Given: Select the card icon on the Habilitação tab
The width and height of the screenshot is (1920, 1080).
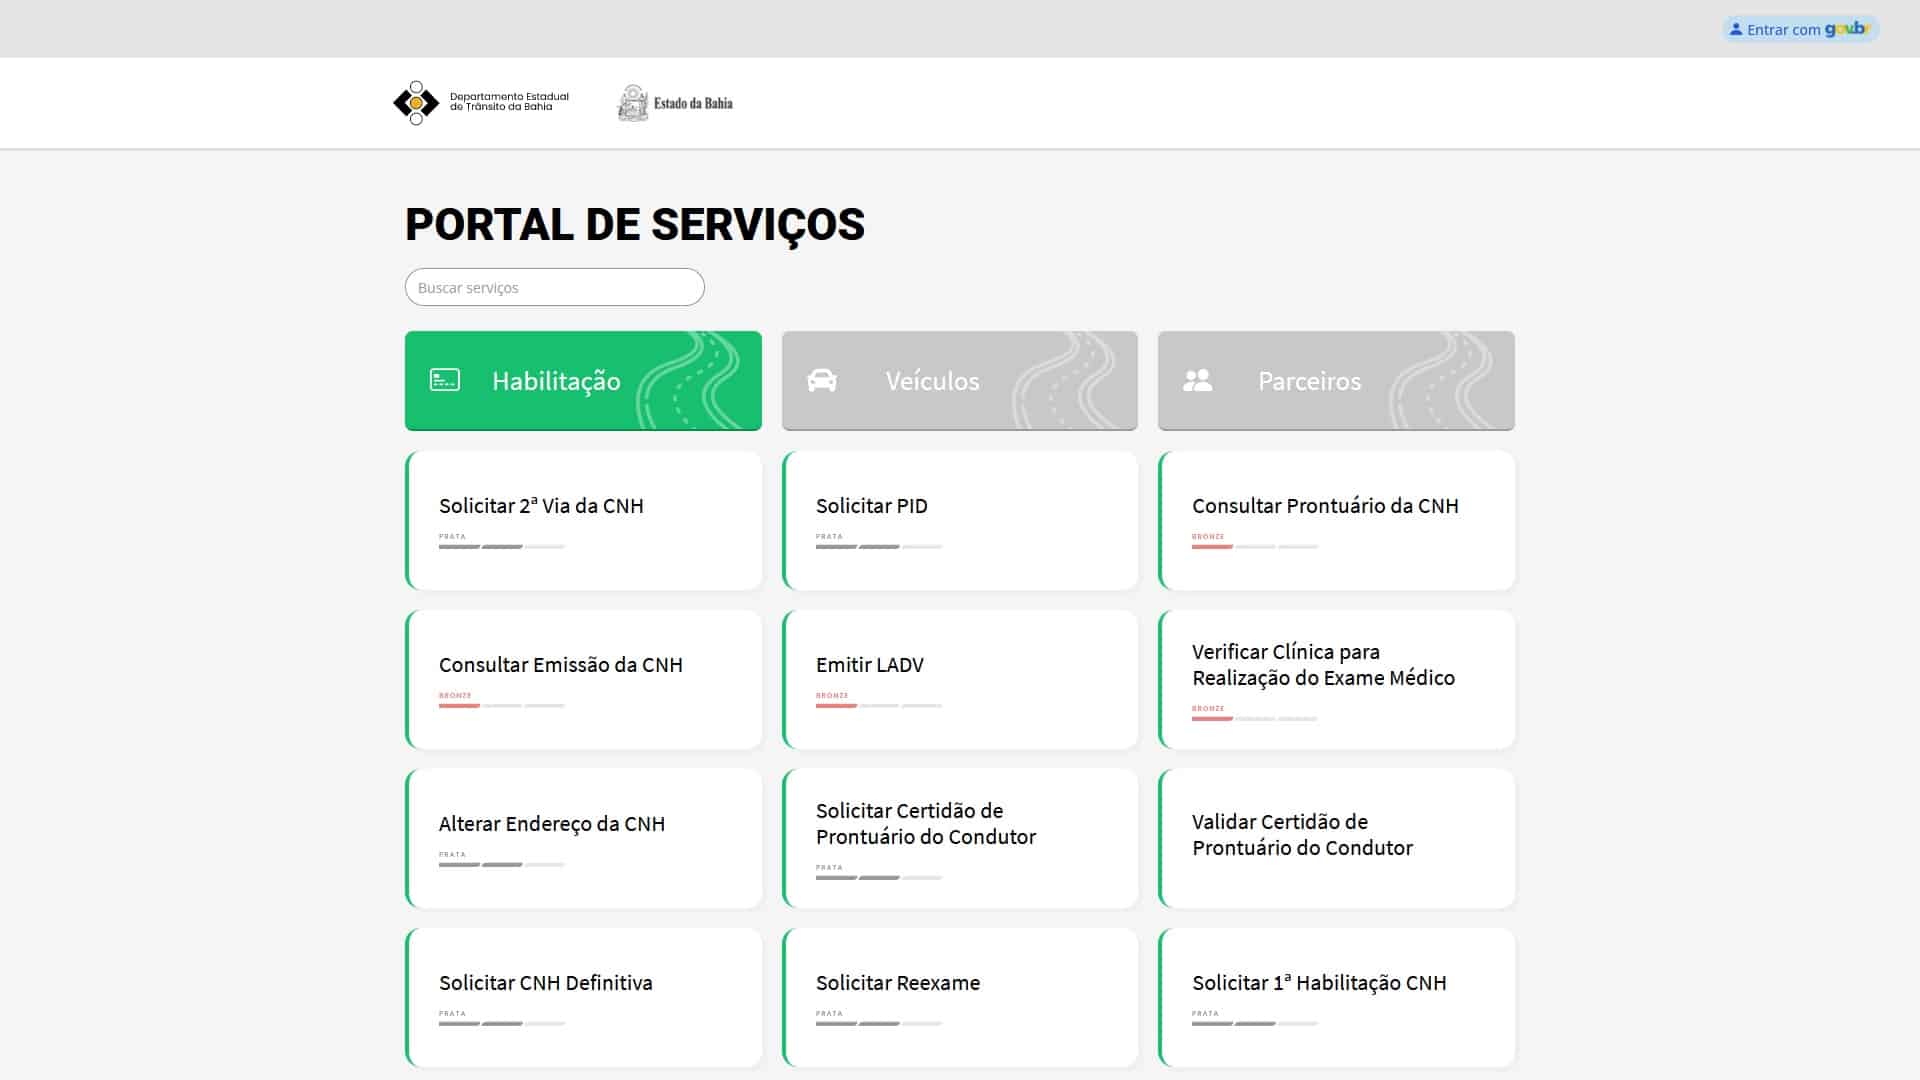Looking at the screenshot, I should (444, 380).
